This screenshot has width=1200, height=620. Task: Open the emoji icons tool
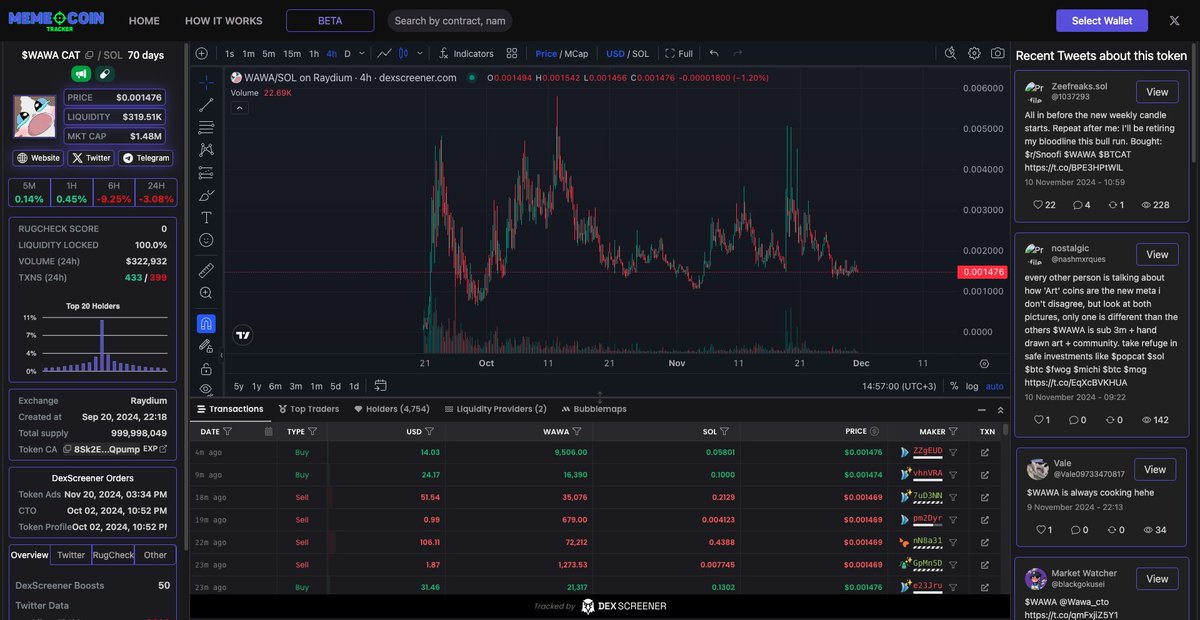pyautogui.click(x=206, y=240)
